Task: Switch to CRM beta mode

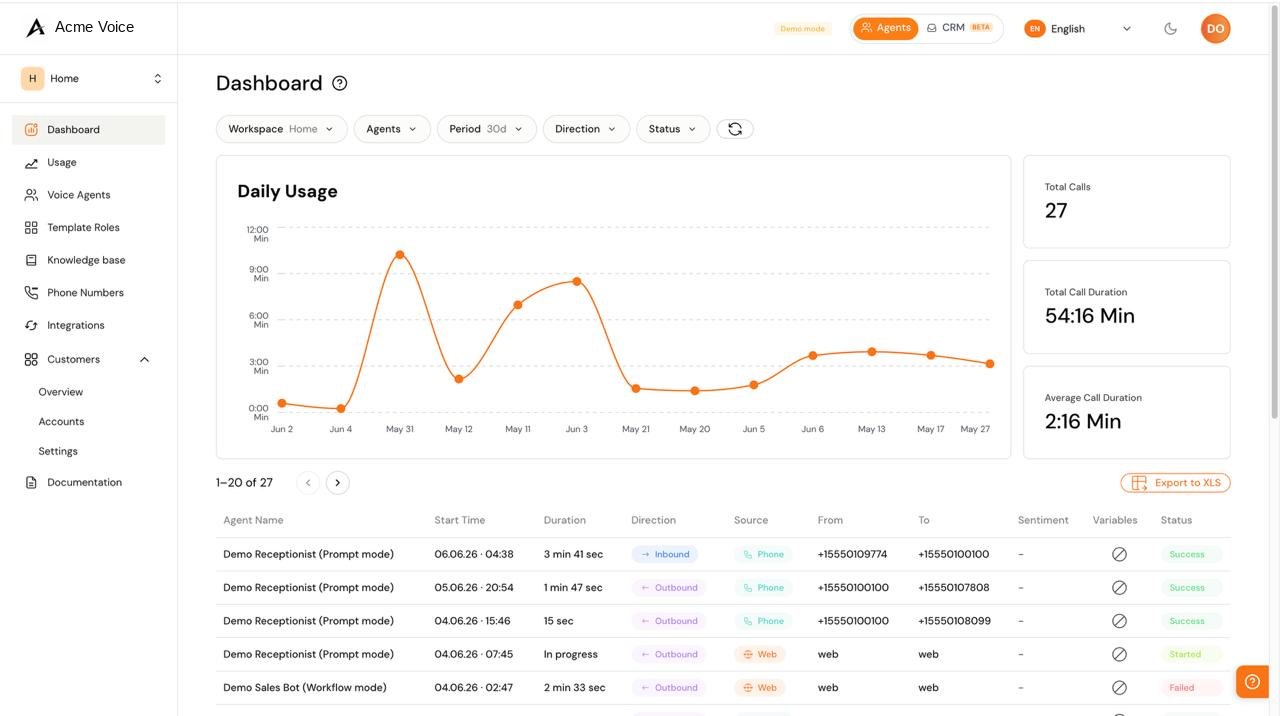Action: [960, 28]
